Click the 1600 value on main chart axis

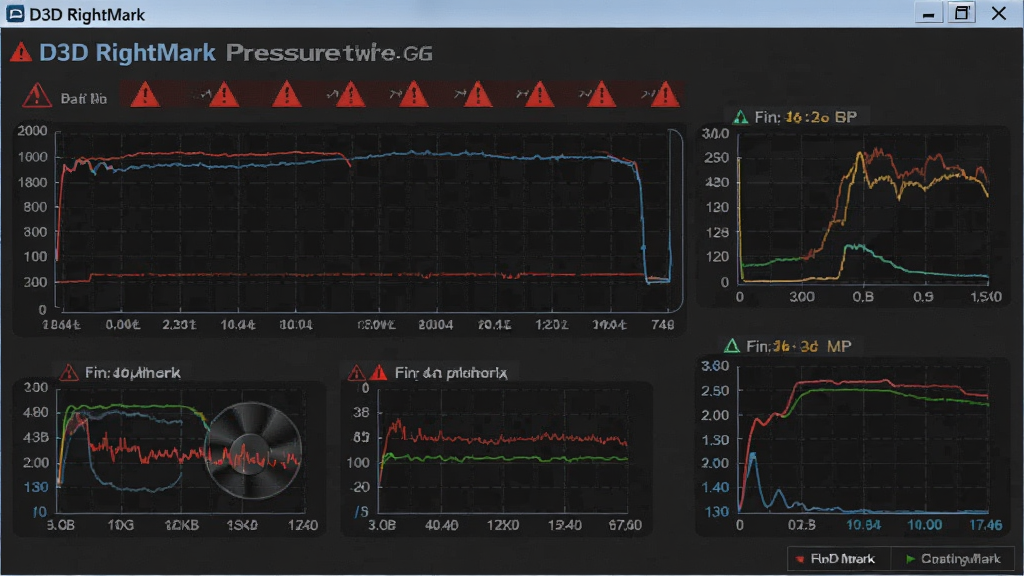[33, 157]
